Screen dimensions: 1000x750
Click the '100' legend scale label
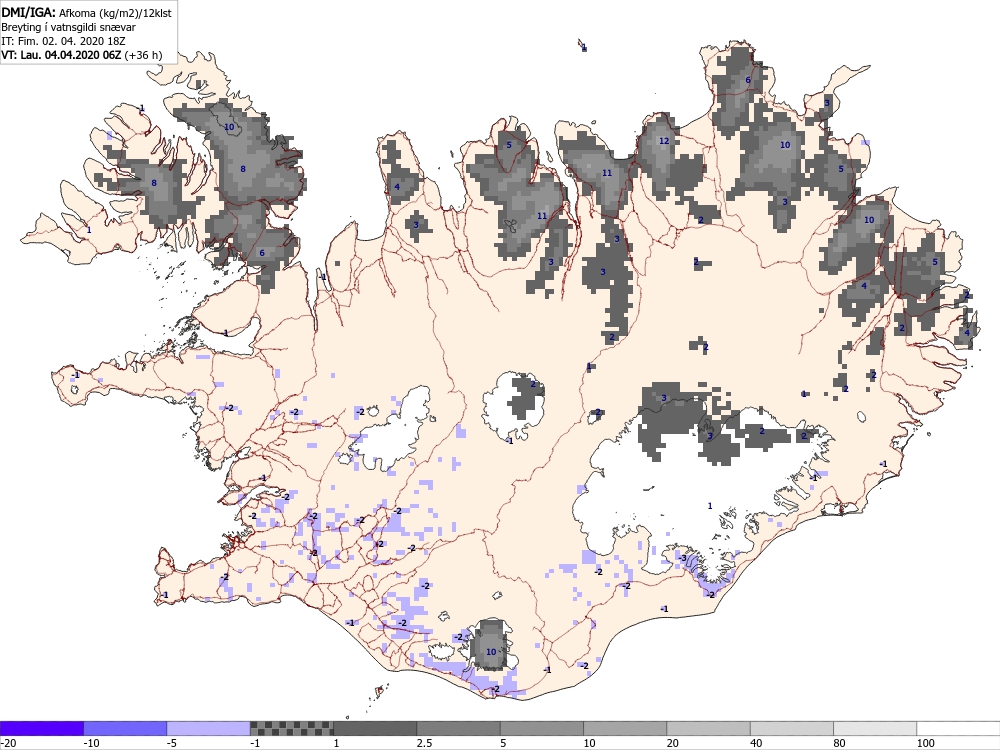click(925, 744)
